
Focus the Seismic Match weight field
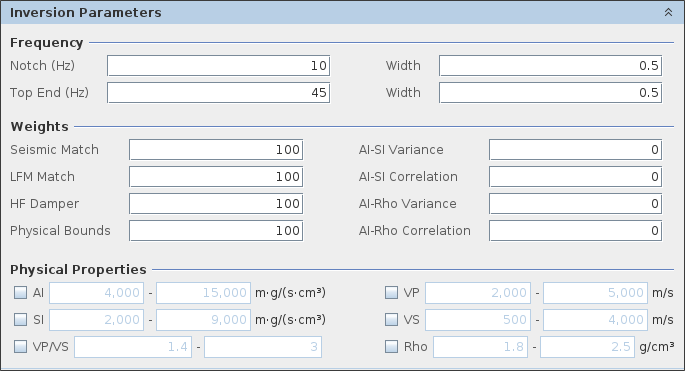point(216,150)
